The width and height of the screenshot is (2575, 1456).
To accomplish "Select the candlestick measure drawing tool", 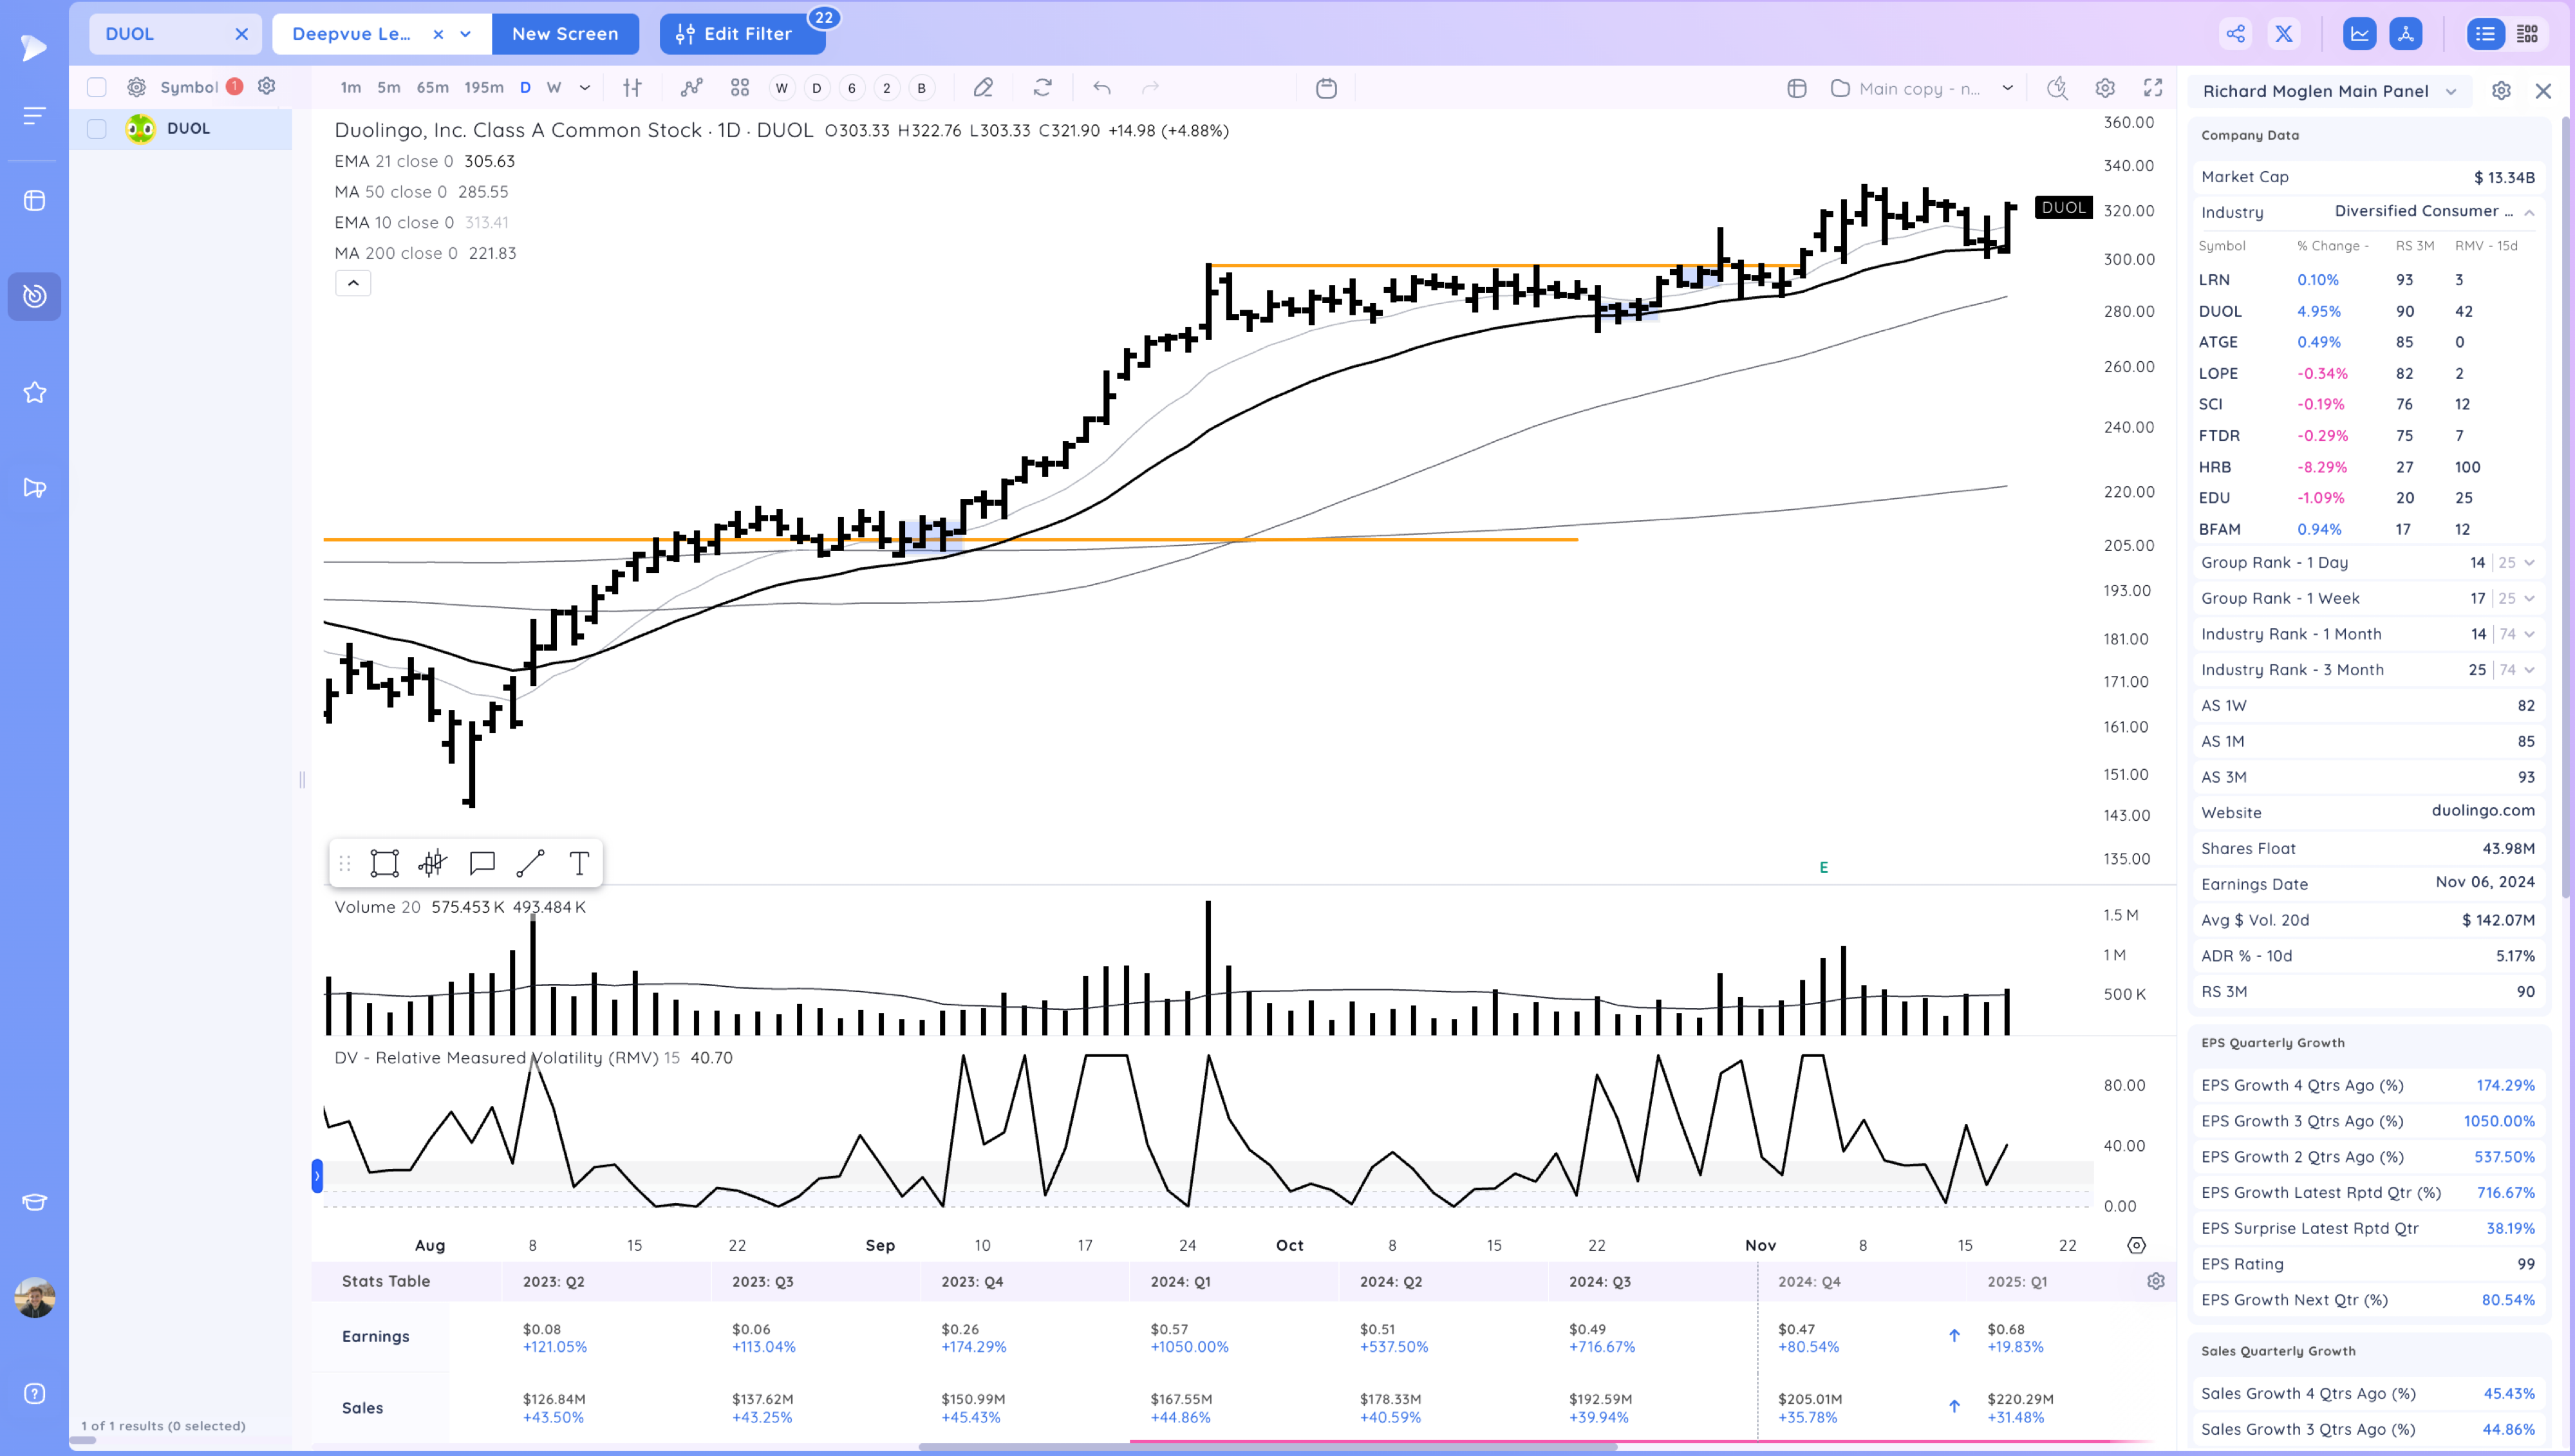I will click(x=433, y=863).
